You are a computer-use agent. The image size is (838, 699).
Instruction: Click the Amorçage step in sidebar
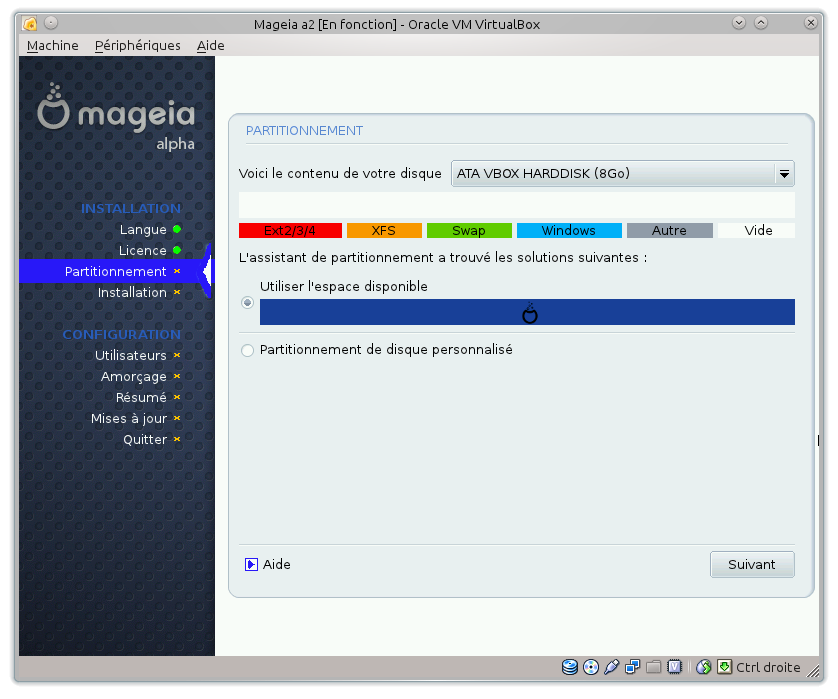(134, 377)
